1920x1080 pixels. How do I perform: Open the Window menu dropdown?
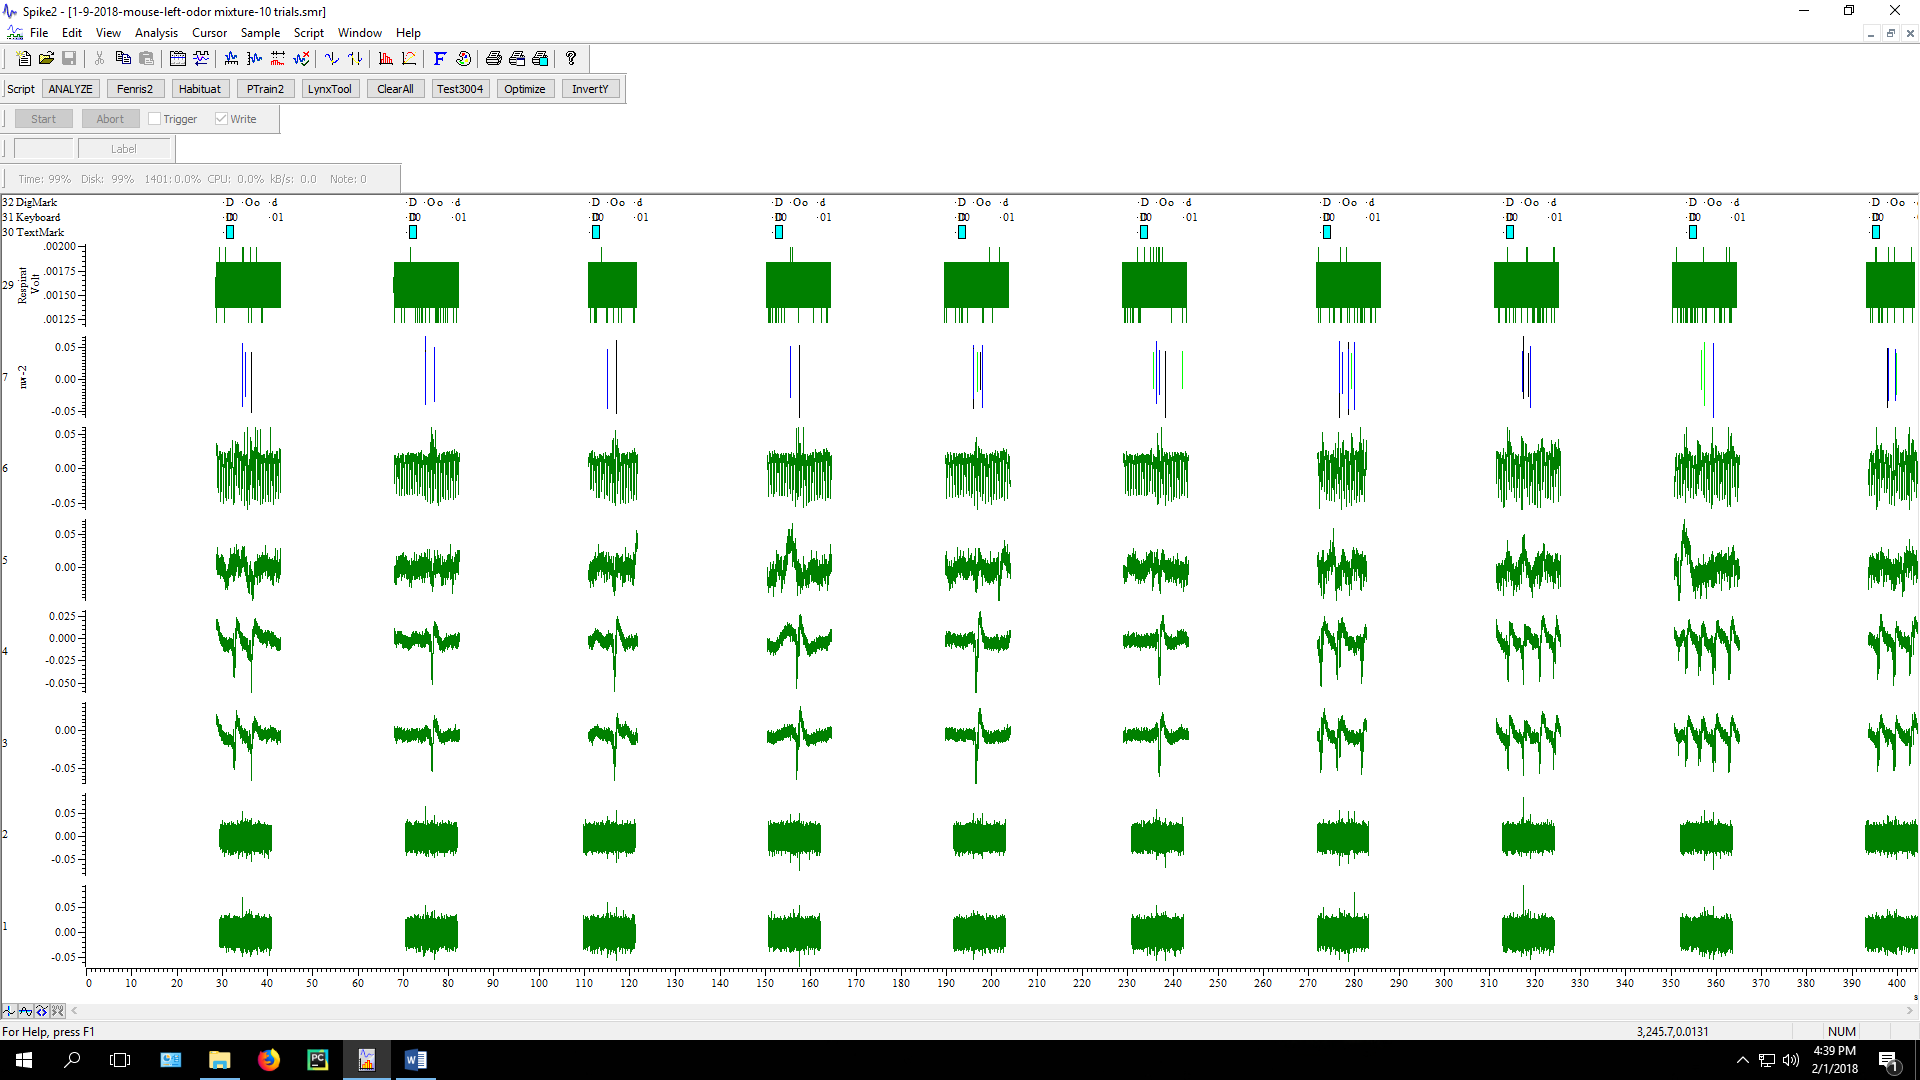[359, 32]
